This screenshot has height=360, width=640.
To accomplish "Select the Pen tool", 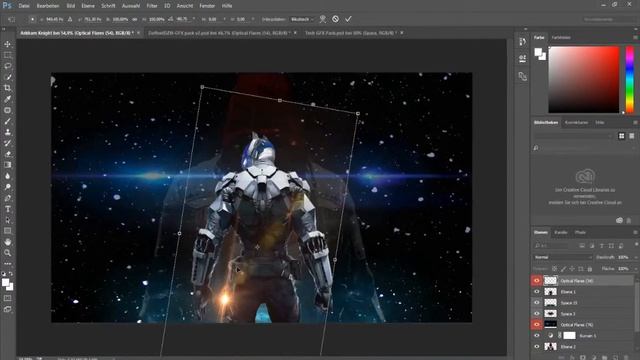I will click(x=7, y=198).
